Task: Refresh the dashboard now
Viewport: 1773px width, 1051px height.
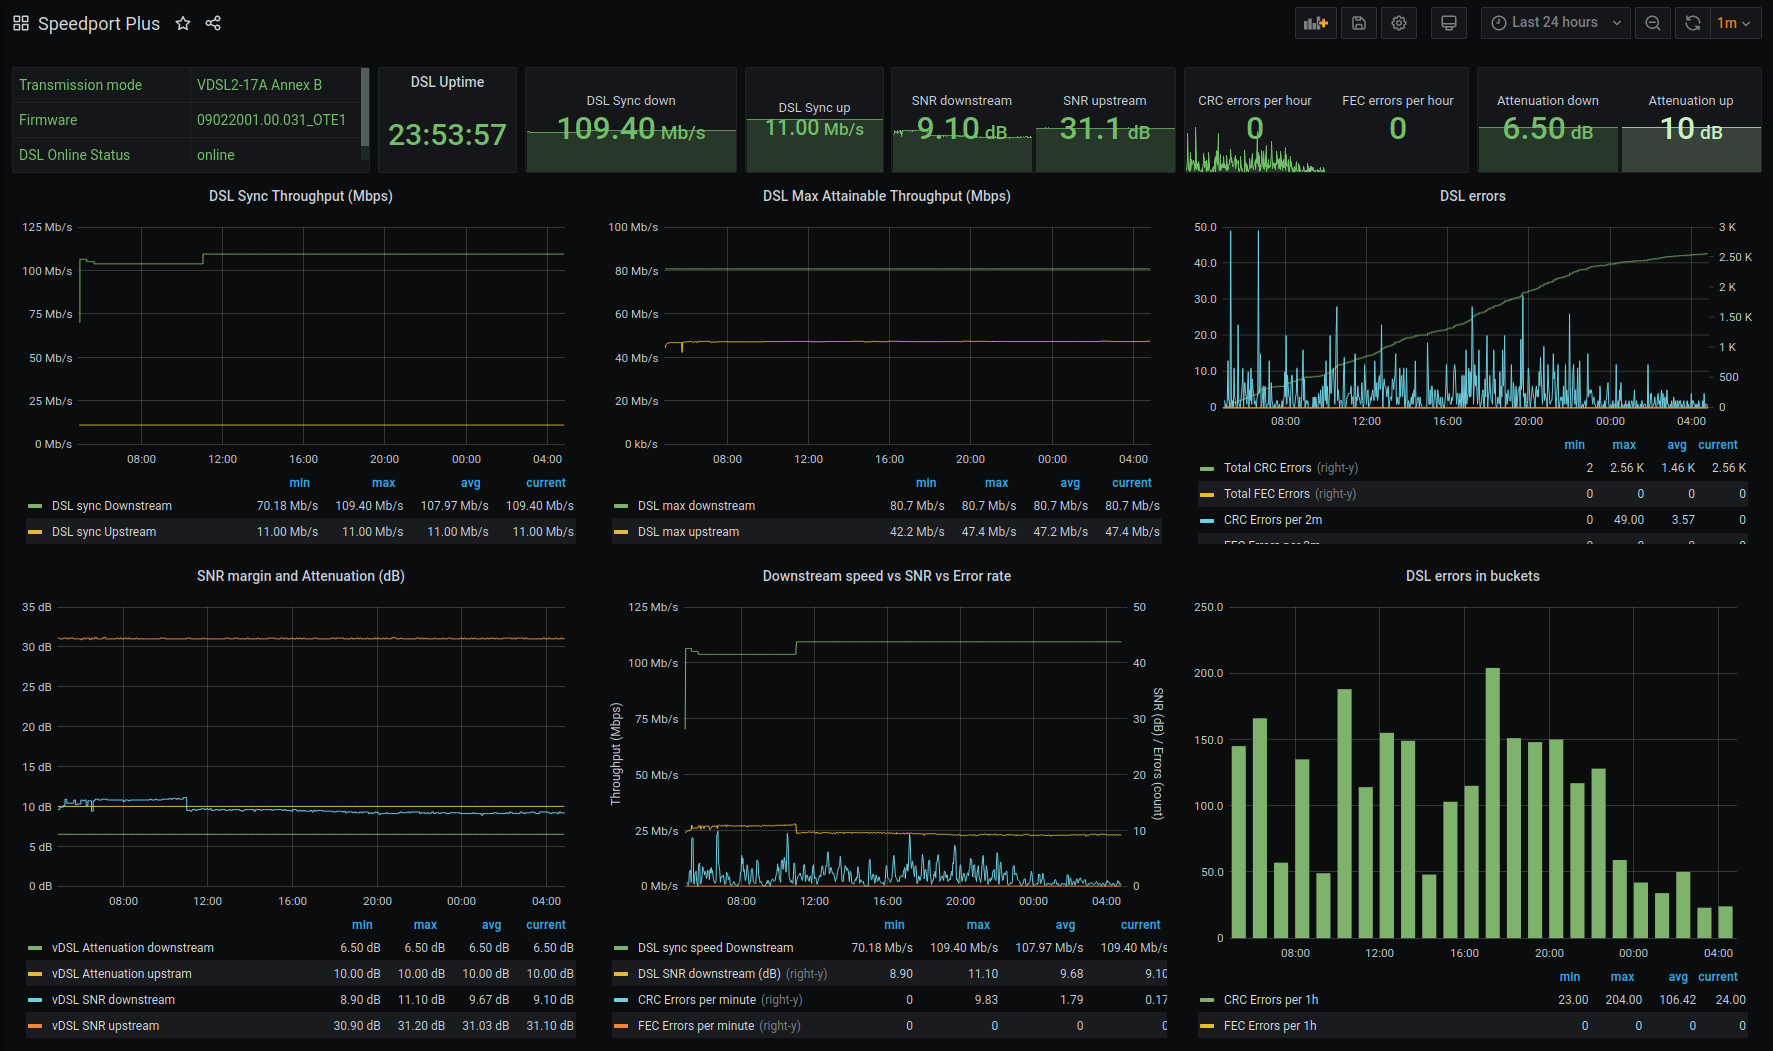Action: coord(1693,23)
